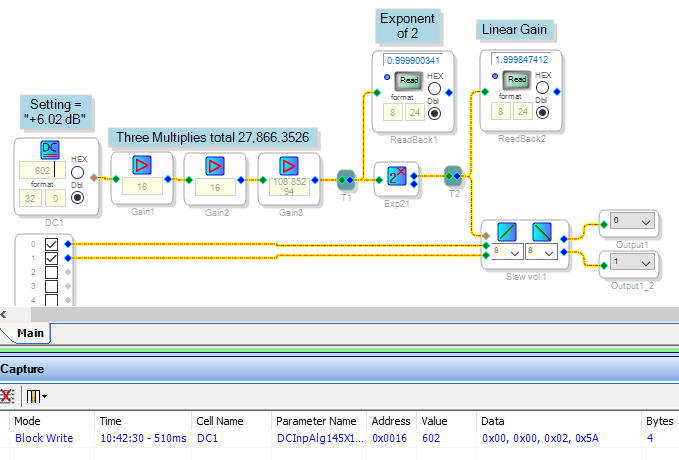The image size is (679, 460).
Task: Click the Read button in ReadBack1
Action: point(408,80)
